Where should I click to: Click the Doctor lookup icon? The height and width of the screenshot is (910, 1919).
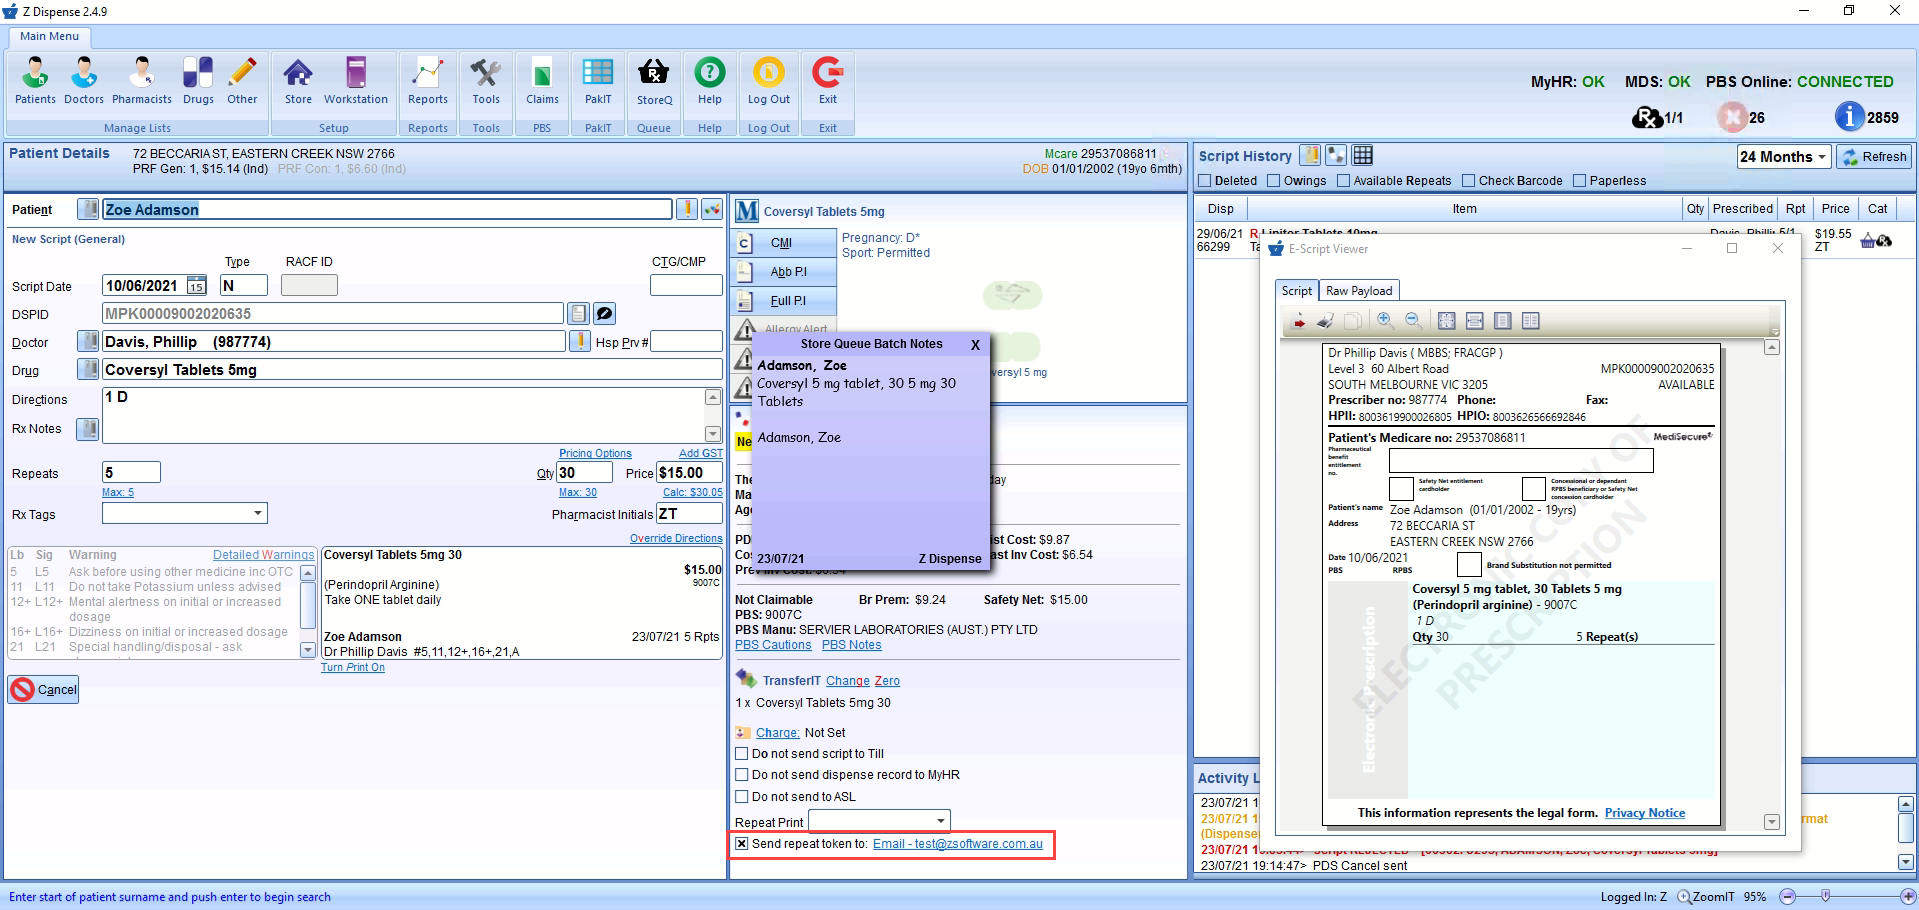pos(88,342)
